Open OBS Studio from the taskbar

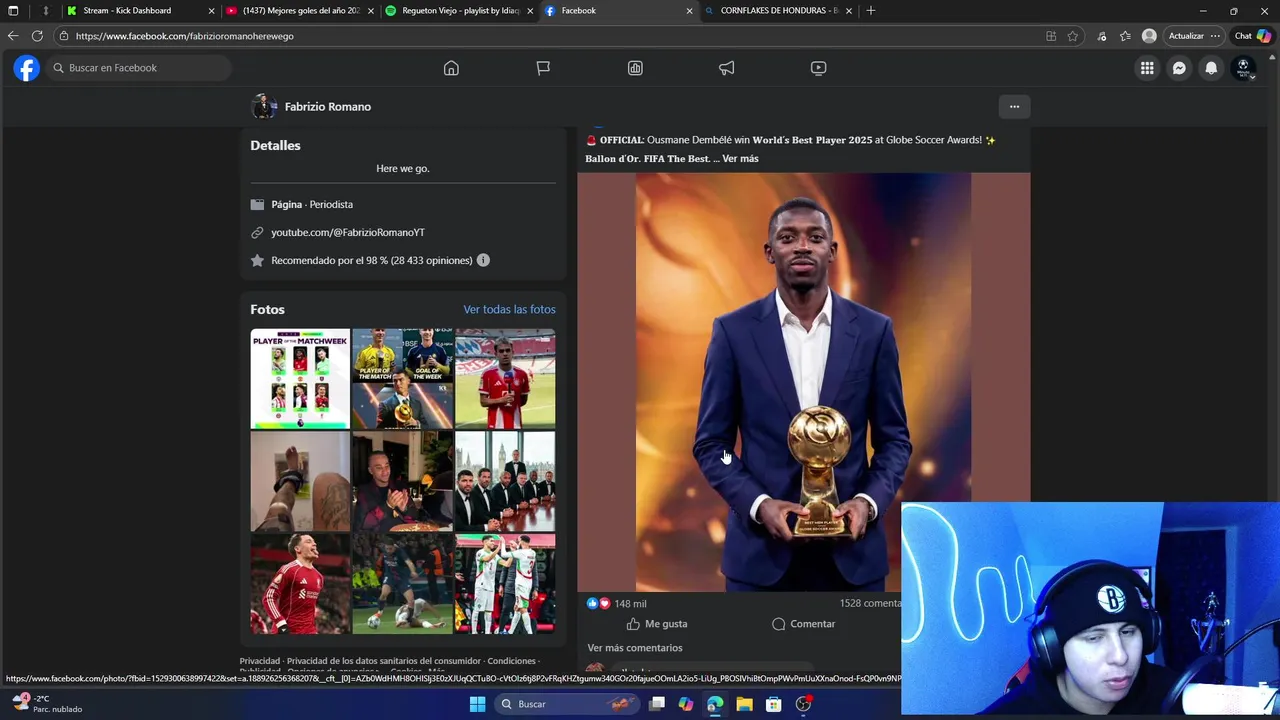point(803,704)
